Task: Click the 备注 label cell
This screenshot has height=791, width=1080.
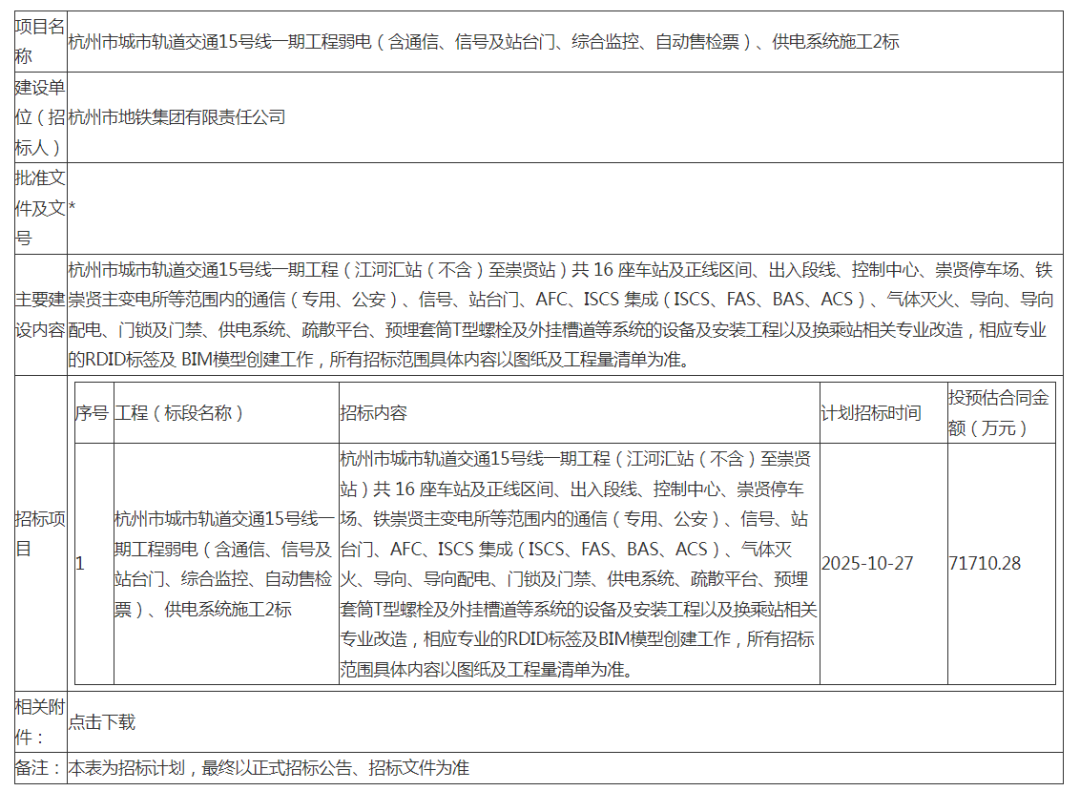Action: 40,768
